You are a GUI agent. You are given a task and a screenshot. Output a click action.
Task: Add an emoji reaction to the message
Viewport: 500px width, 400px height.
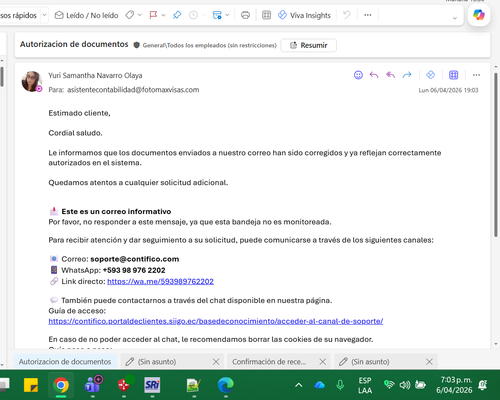pos(358,75)
